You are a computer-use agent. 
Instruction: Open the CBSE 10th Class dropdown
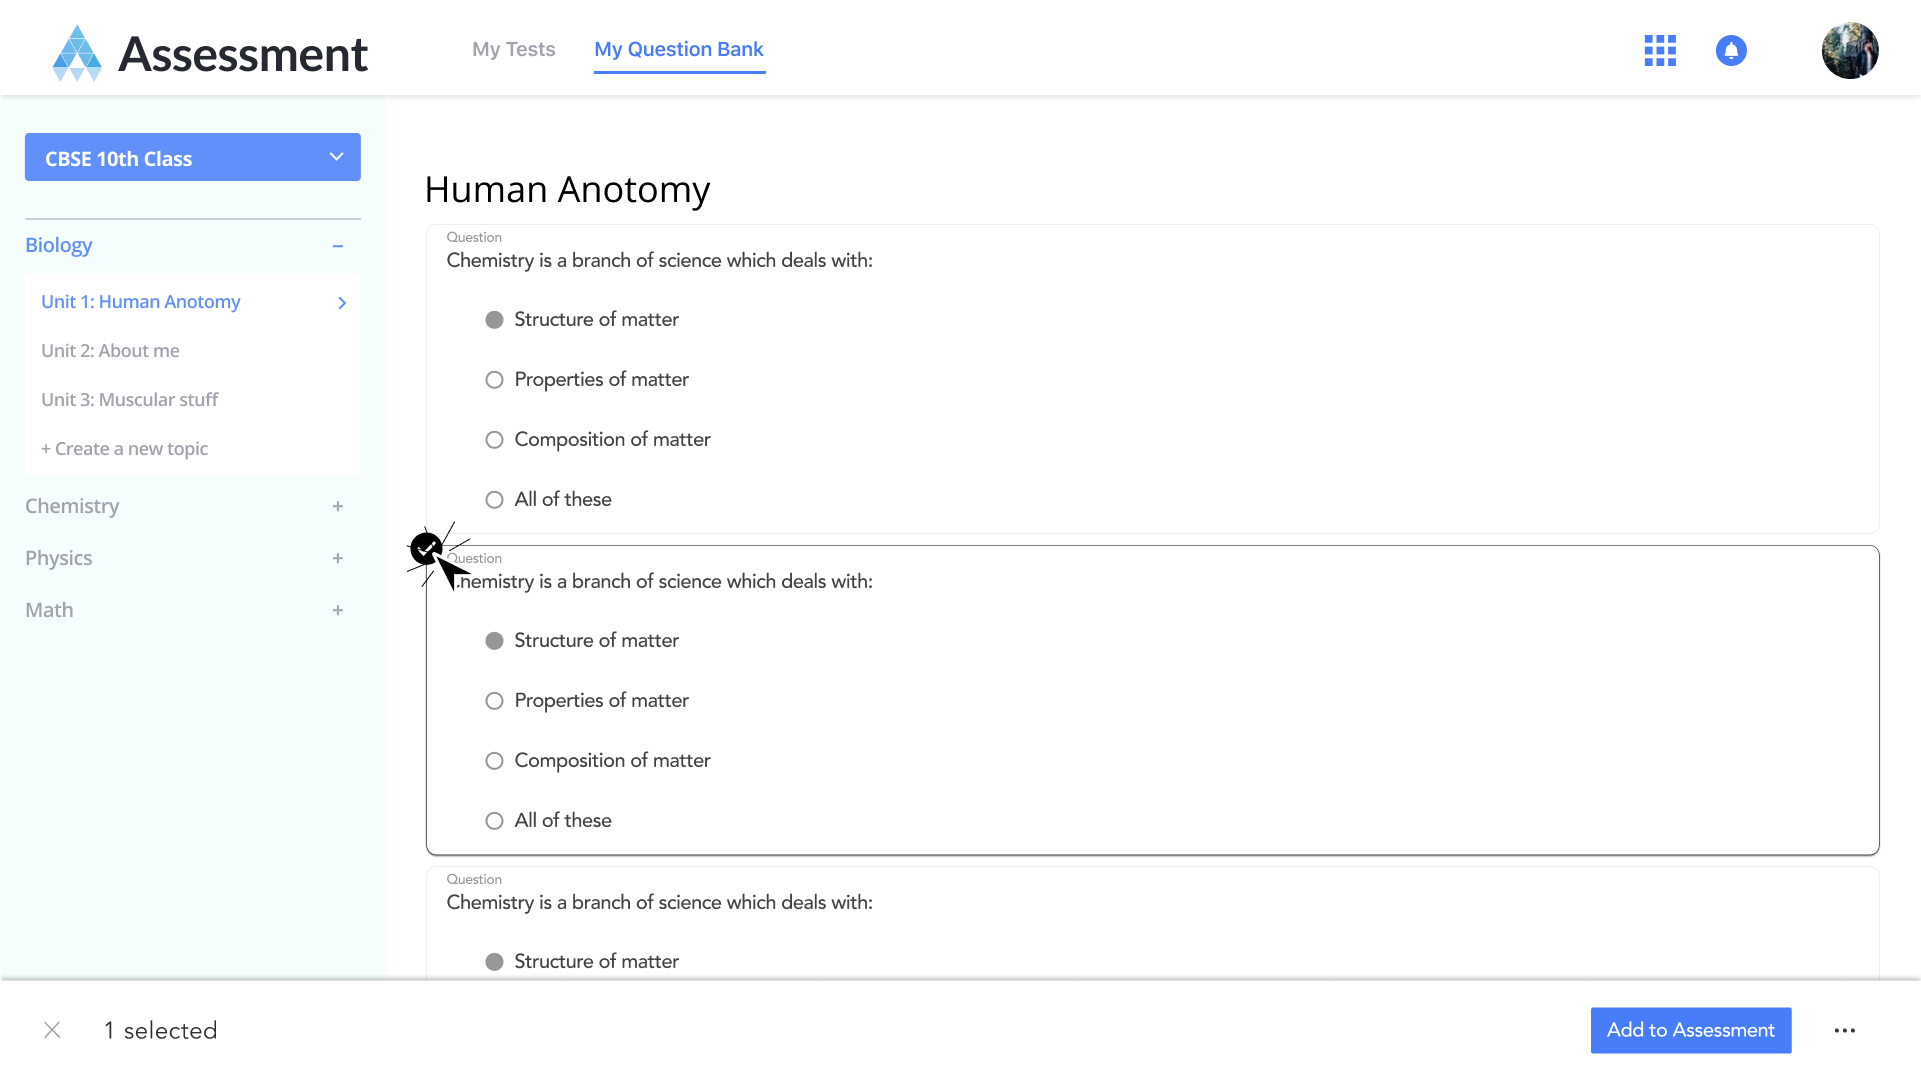click(193, 158)
